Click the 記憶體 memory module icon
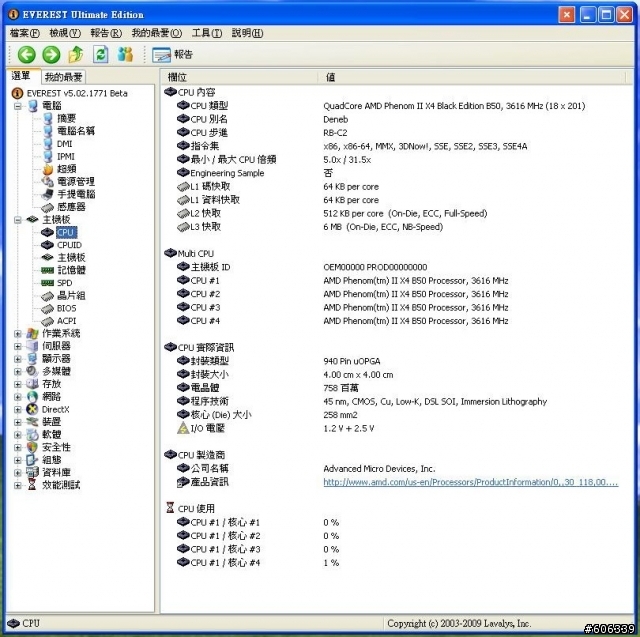 [x=48, y=270]
